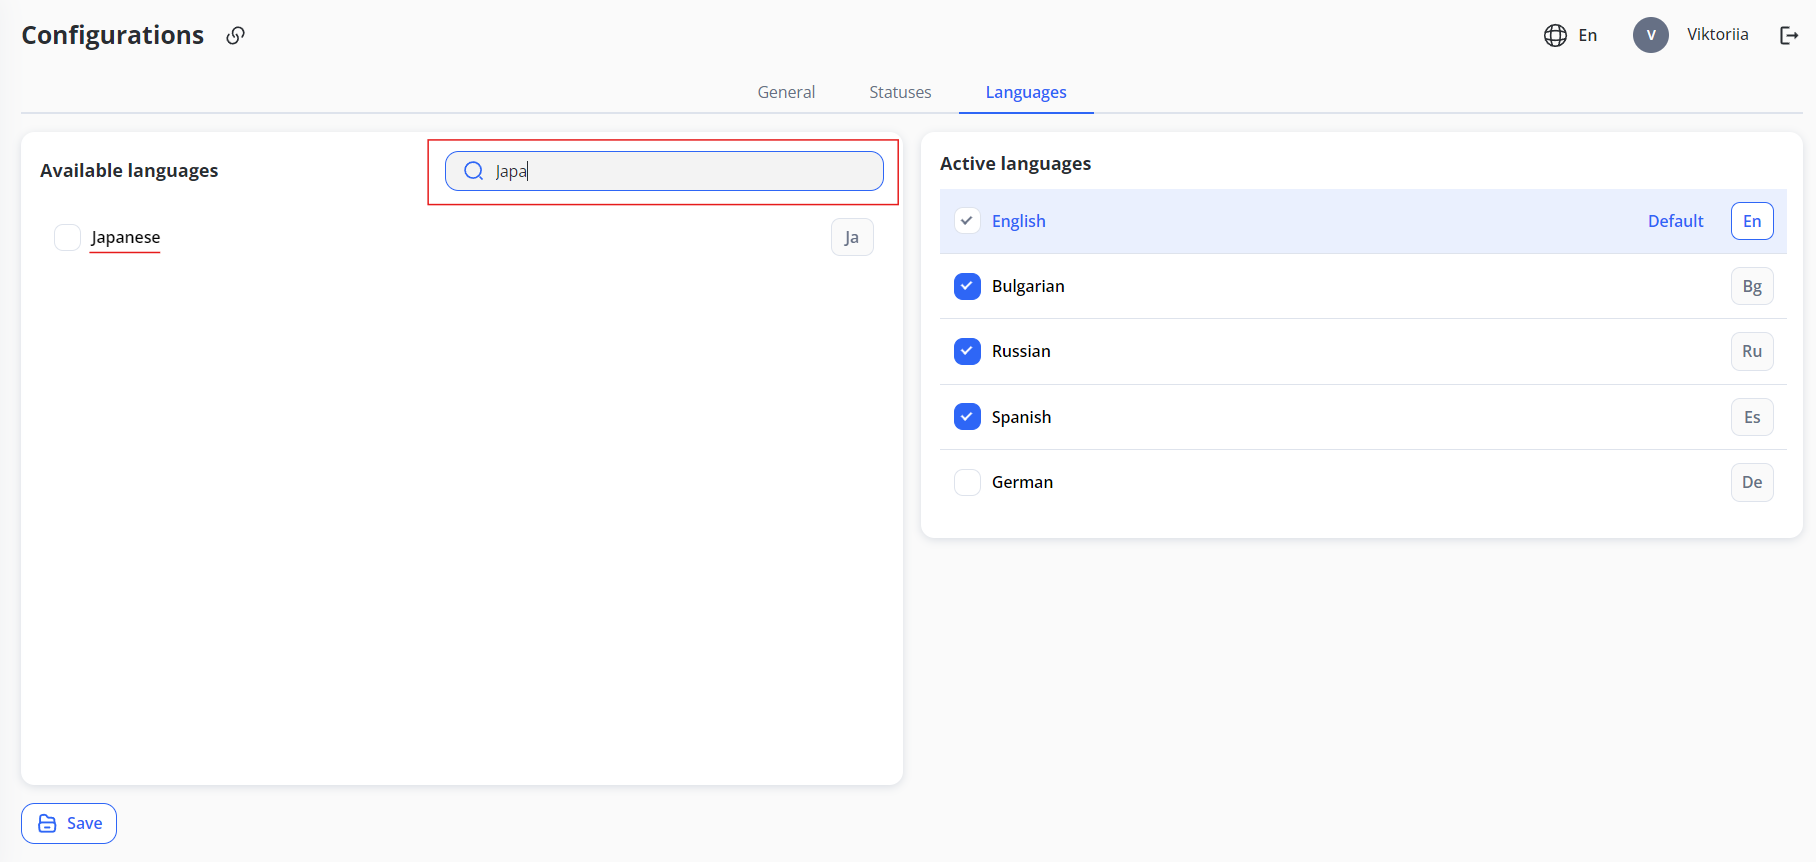1816x862 pixels.
Task: Click the magnifier icon in search field
Action: click(474, 171)
